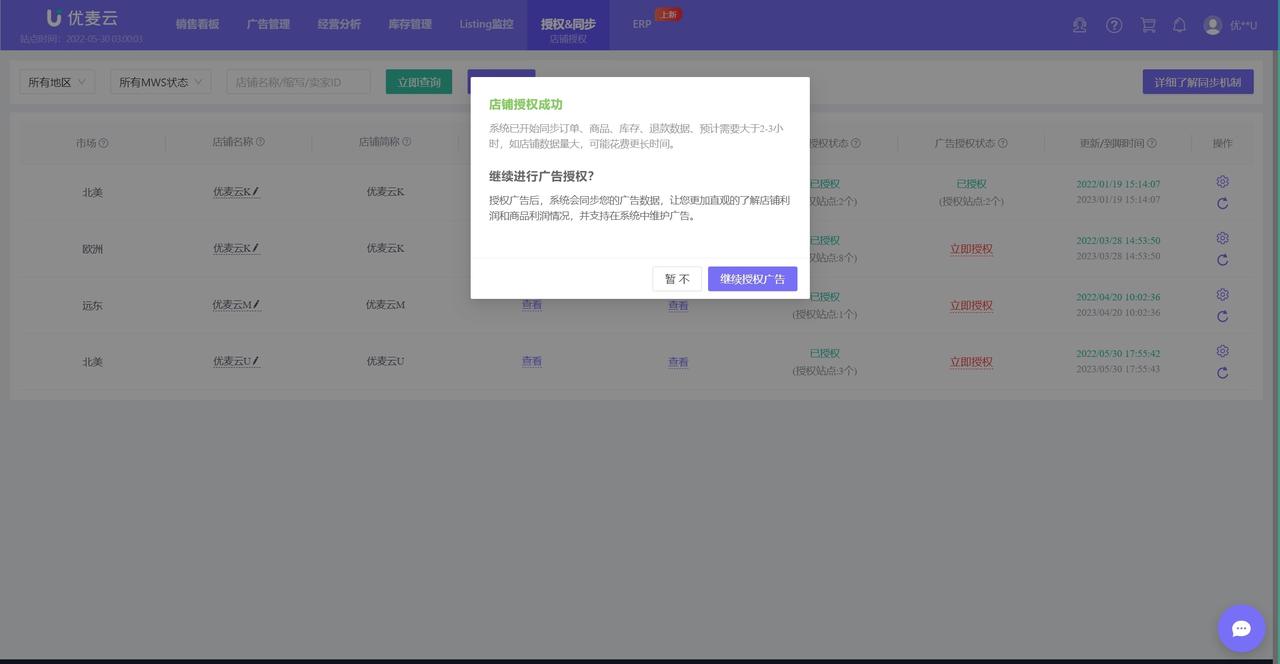Image resolution: width=1280 pixels, height=664 pixels.
Task: Click the customer service icon in the top bar
Action: coord(1080,25)
